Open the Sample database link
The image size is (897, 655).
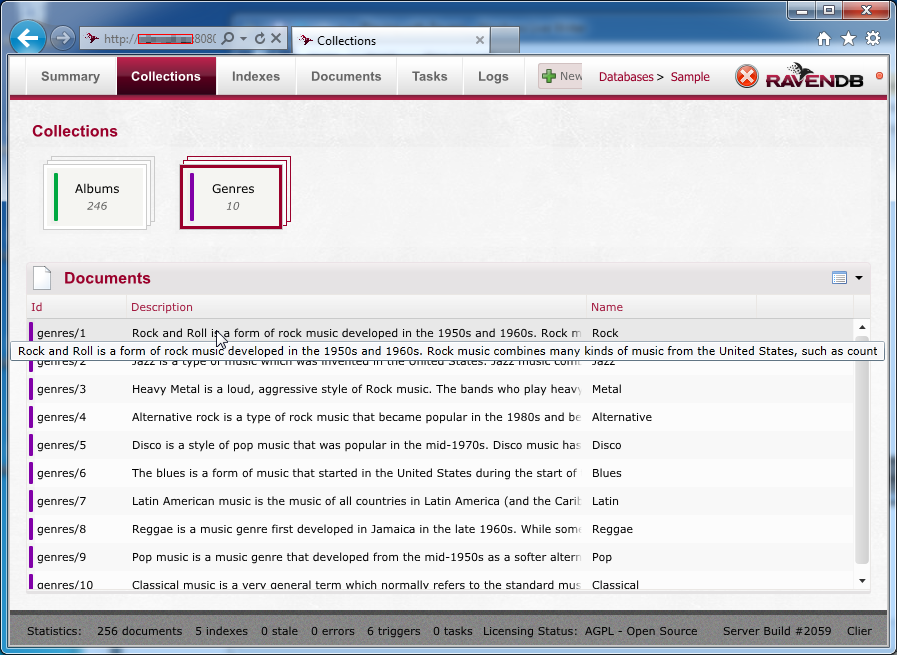(x=690, y=77)
